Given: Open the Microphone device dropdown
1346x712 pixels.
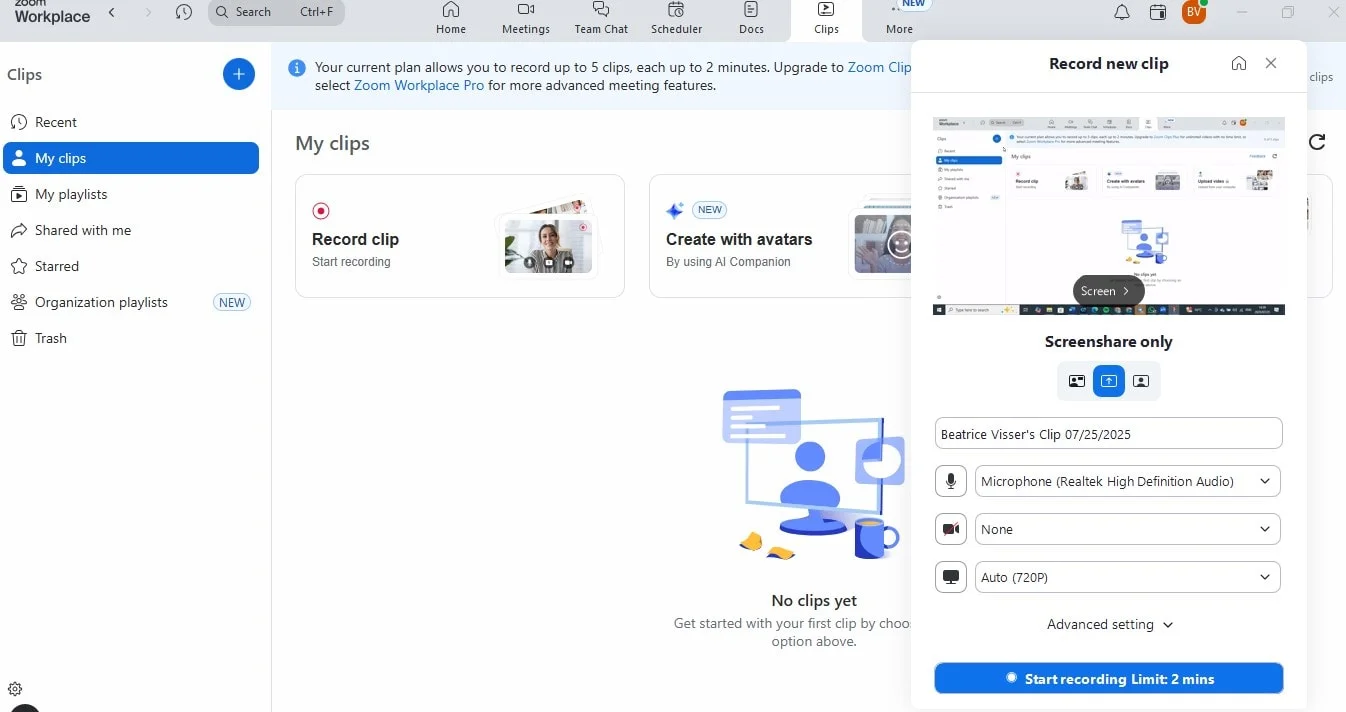Looking at the screenshot, I should coord(1128,481).
